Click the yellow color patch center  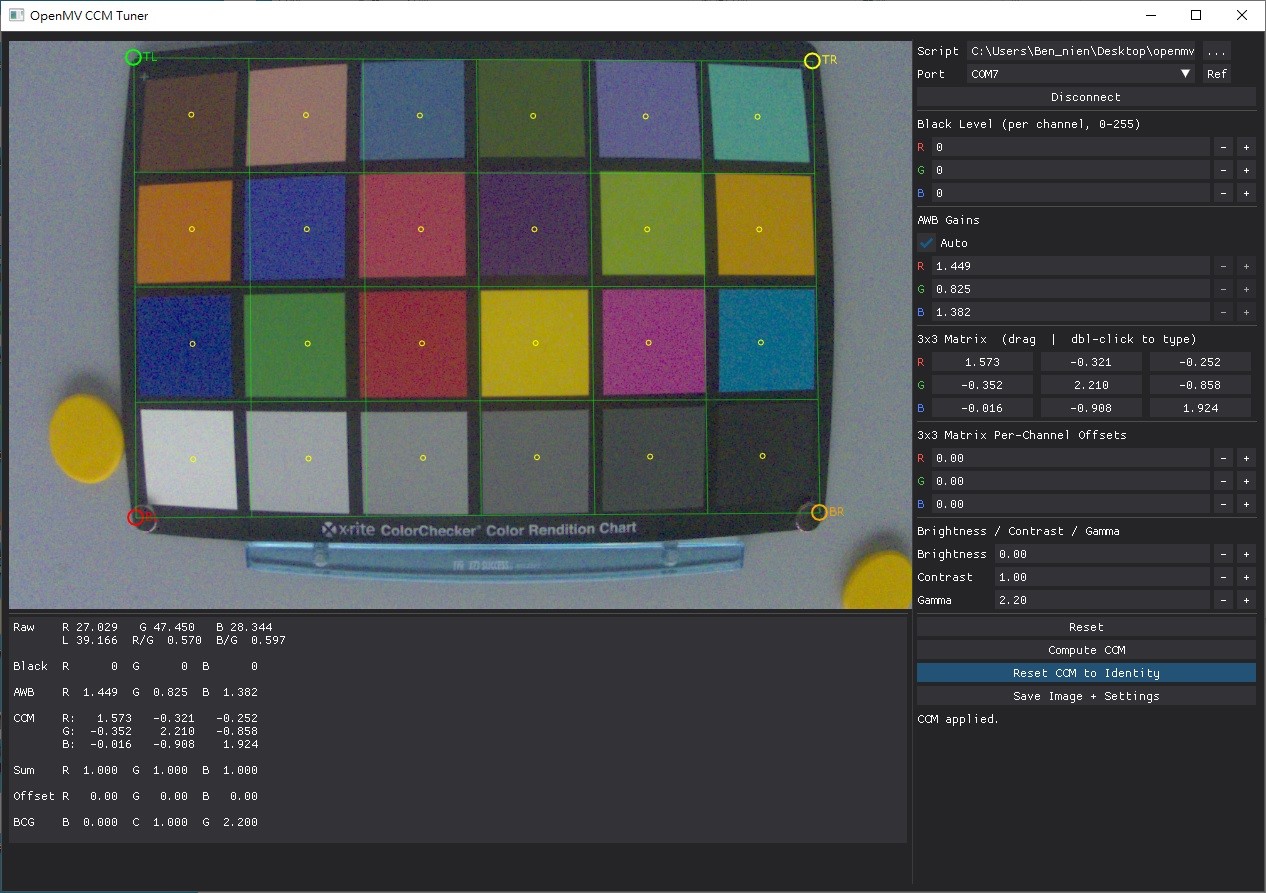536,343
